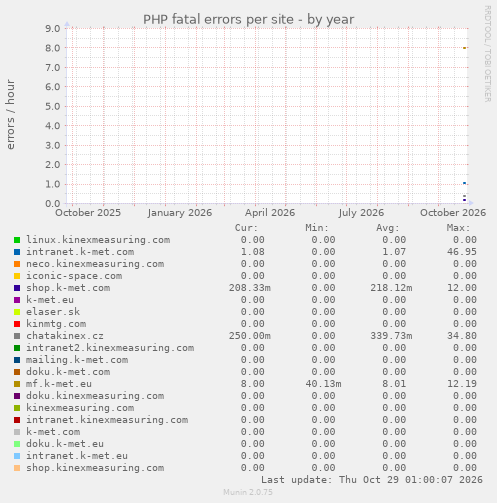
Task: Click the 250.00m current value for chatakinex.cz
Action: click(x=250, y=336)
